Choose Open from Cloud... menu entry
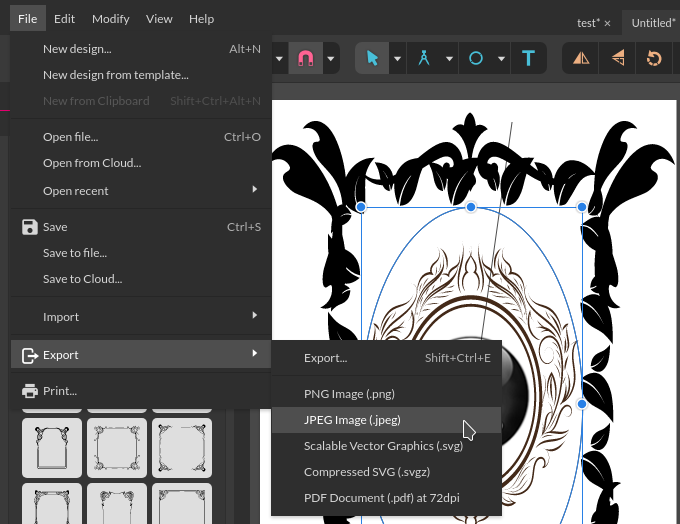This screenshot has width=680, height=524. click(x=141, y=163)
